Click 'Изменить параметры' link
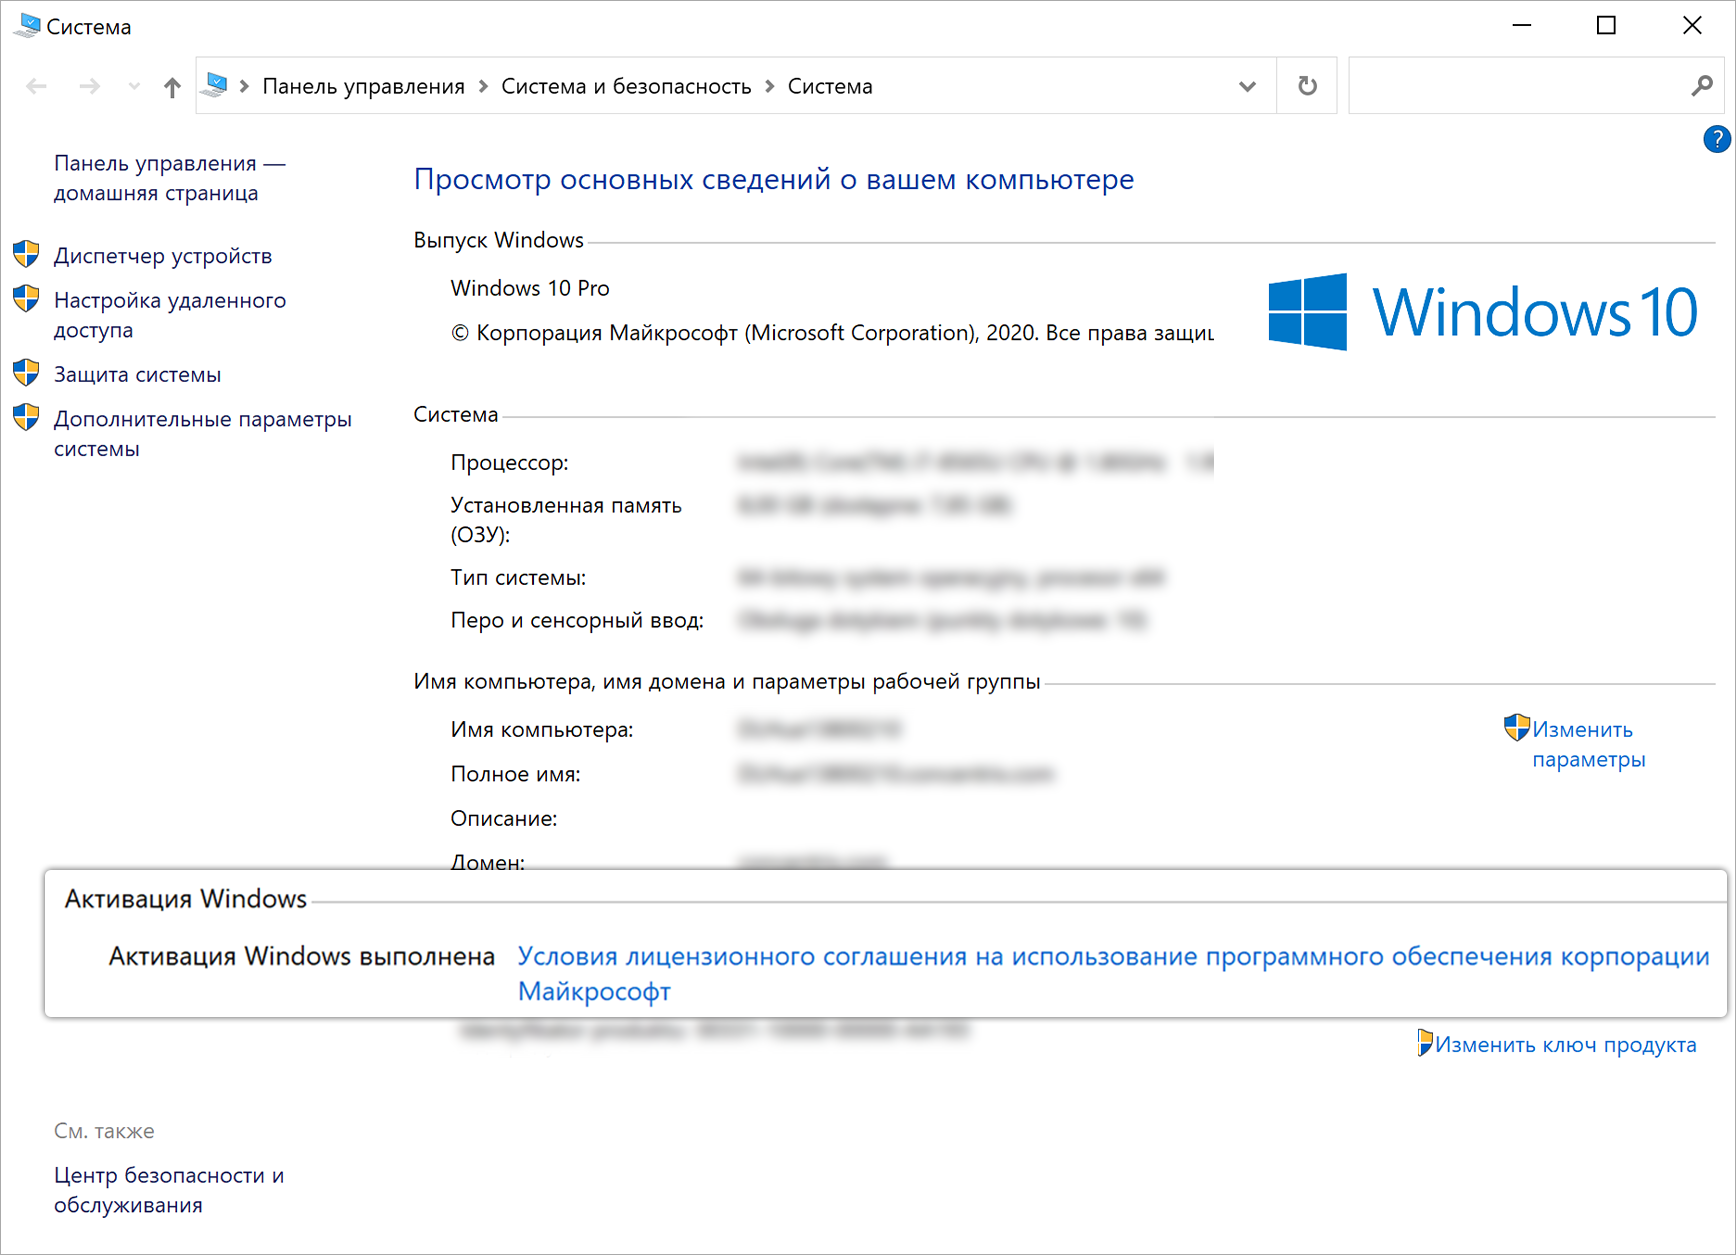This screenshot has height=1255, width=1736. point(1588,744)
